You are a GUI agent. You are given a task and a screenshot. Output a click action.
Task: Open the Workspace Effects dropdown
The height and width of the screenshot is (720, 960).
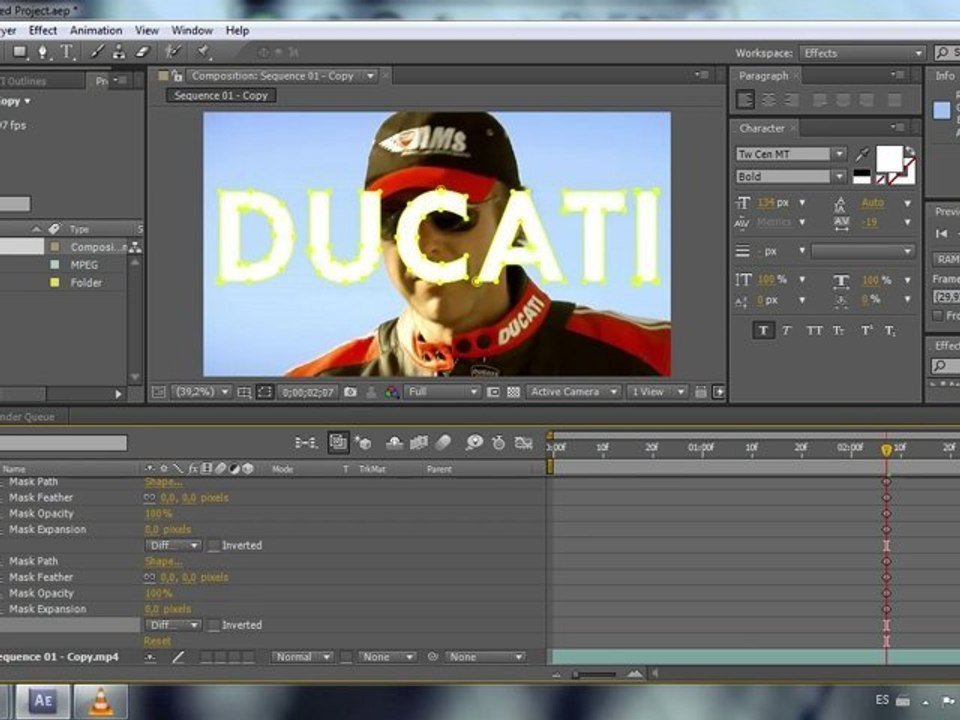(862, 53)
